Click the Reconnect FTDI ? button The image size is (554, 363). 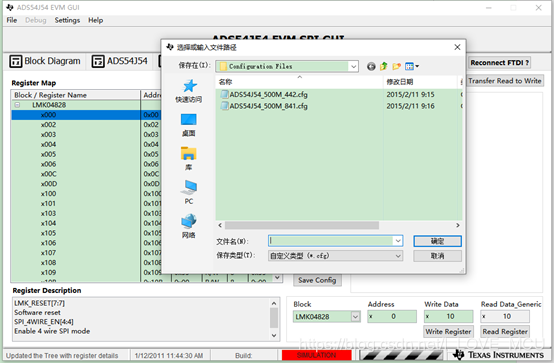[x=500, y=63]
